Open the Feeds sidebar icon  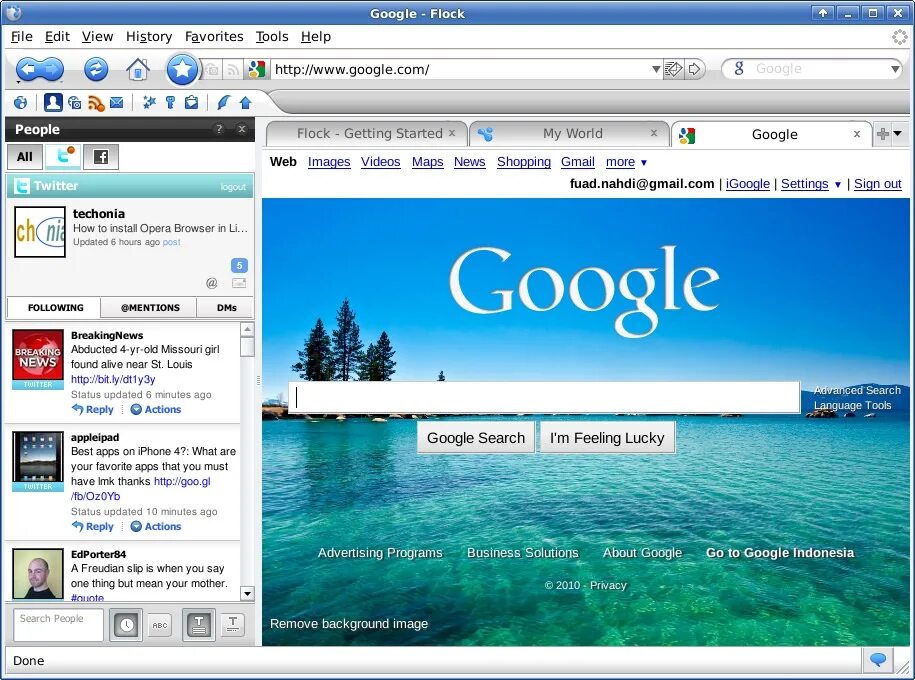96,103
